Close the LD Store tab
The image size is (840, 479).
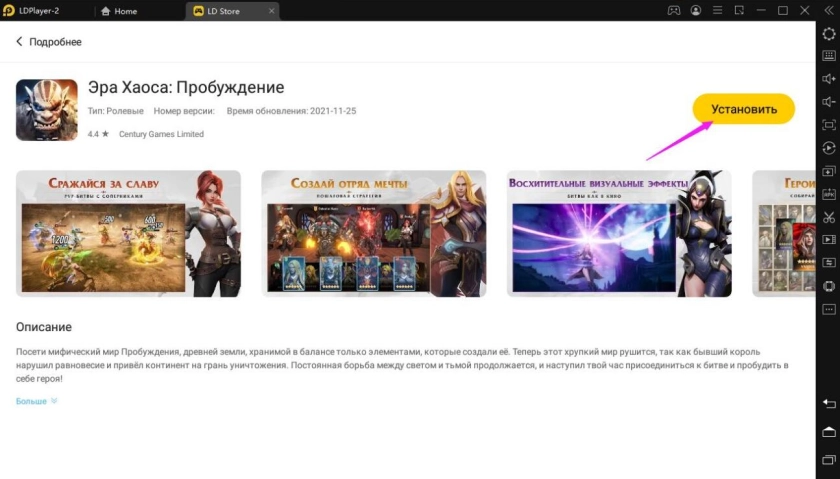point(272,11)
